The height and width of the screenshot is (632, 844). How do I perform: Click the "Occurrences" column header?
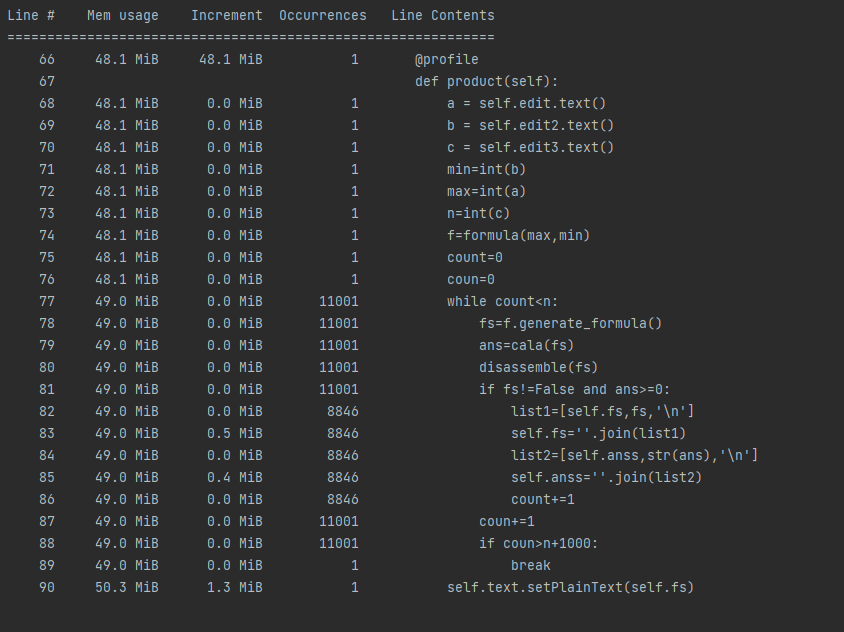click(322, 16)
